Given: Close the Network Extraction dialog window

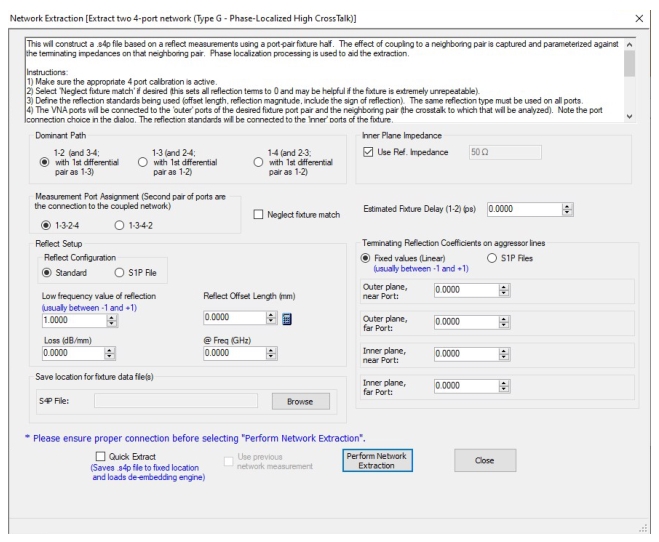Looking at the screenshot, I should (639, 18).
